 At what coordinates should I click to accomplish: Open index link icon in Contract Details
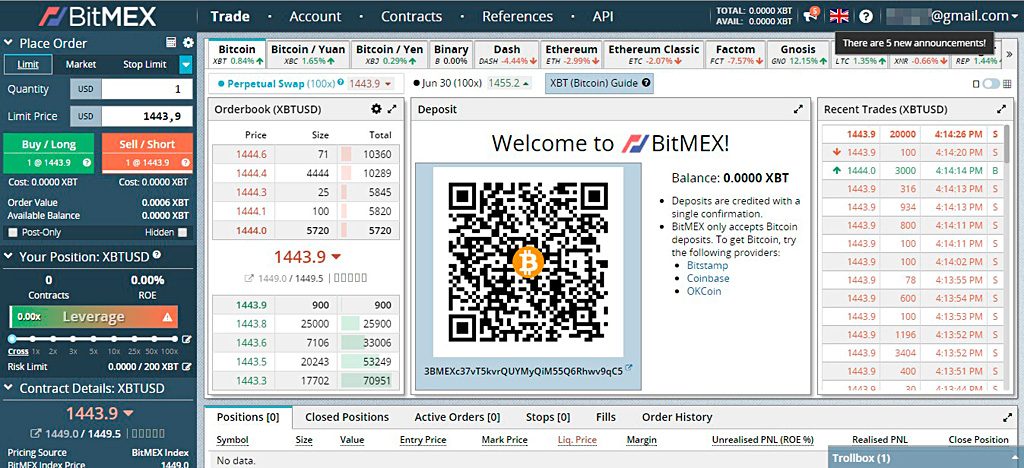click(x=36, y=434)
